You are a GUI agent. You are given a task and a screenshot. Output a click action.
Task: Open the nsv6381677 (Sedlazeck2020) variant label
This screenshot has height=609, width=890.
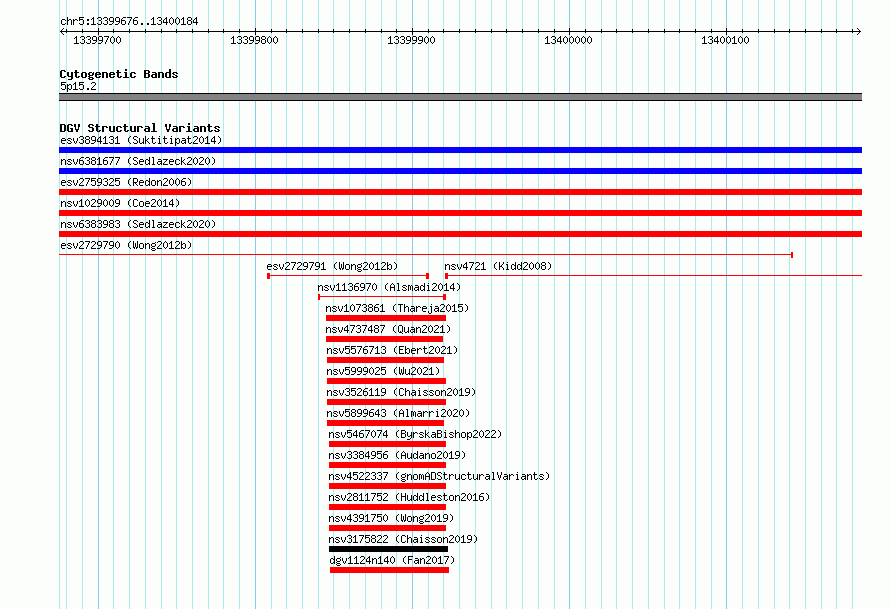pyautogui.click(x=138, y=161)
